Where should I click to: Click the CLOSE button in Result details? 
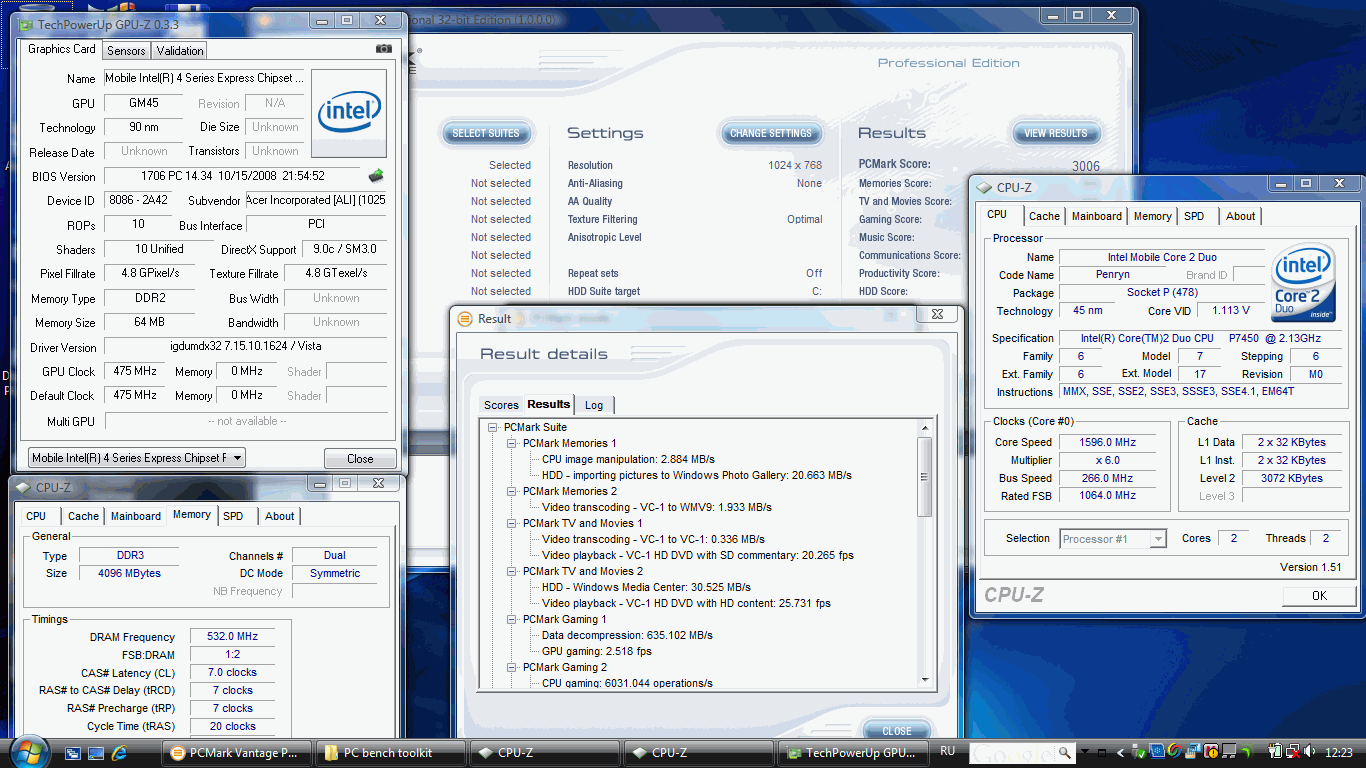(x=897, y=731)
